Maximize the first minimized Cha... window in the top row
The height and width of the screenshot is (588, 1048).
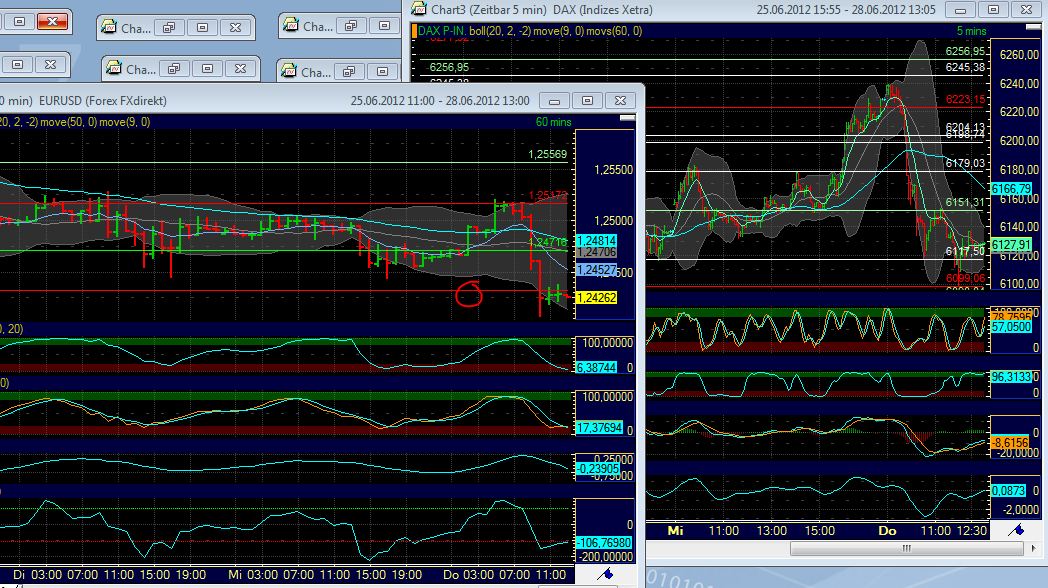click(x=203, y=27)
